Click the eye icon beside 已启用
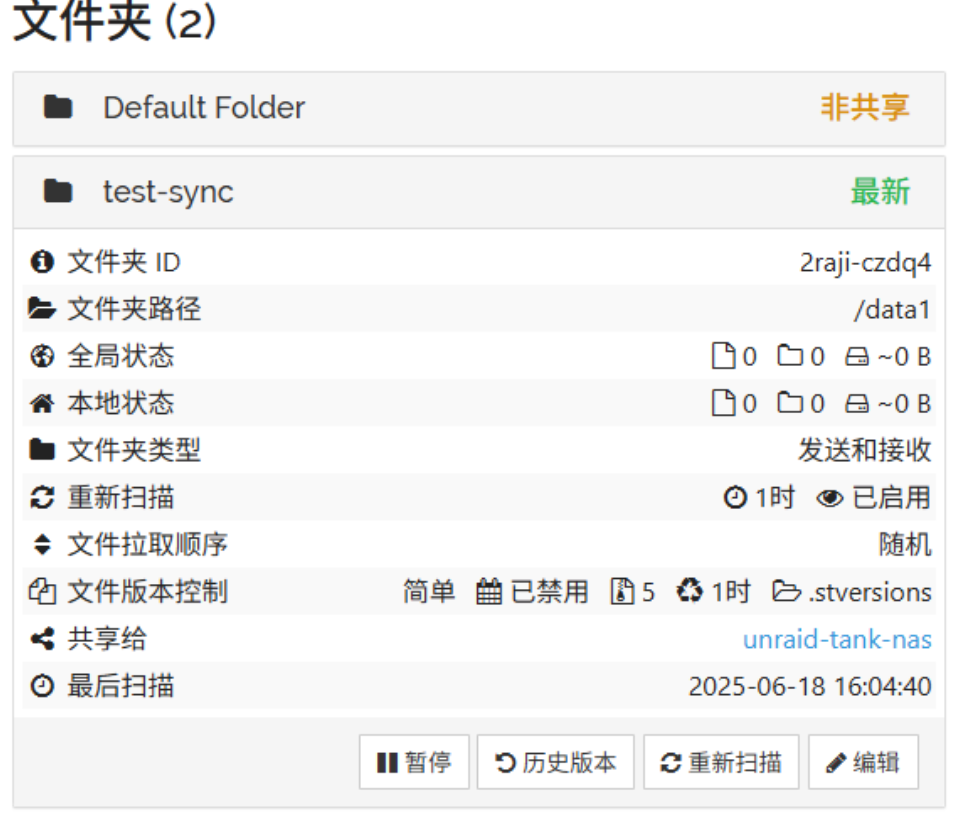 (x=829, y=497)
